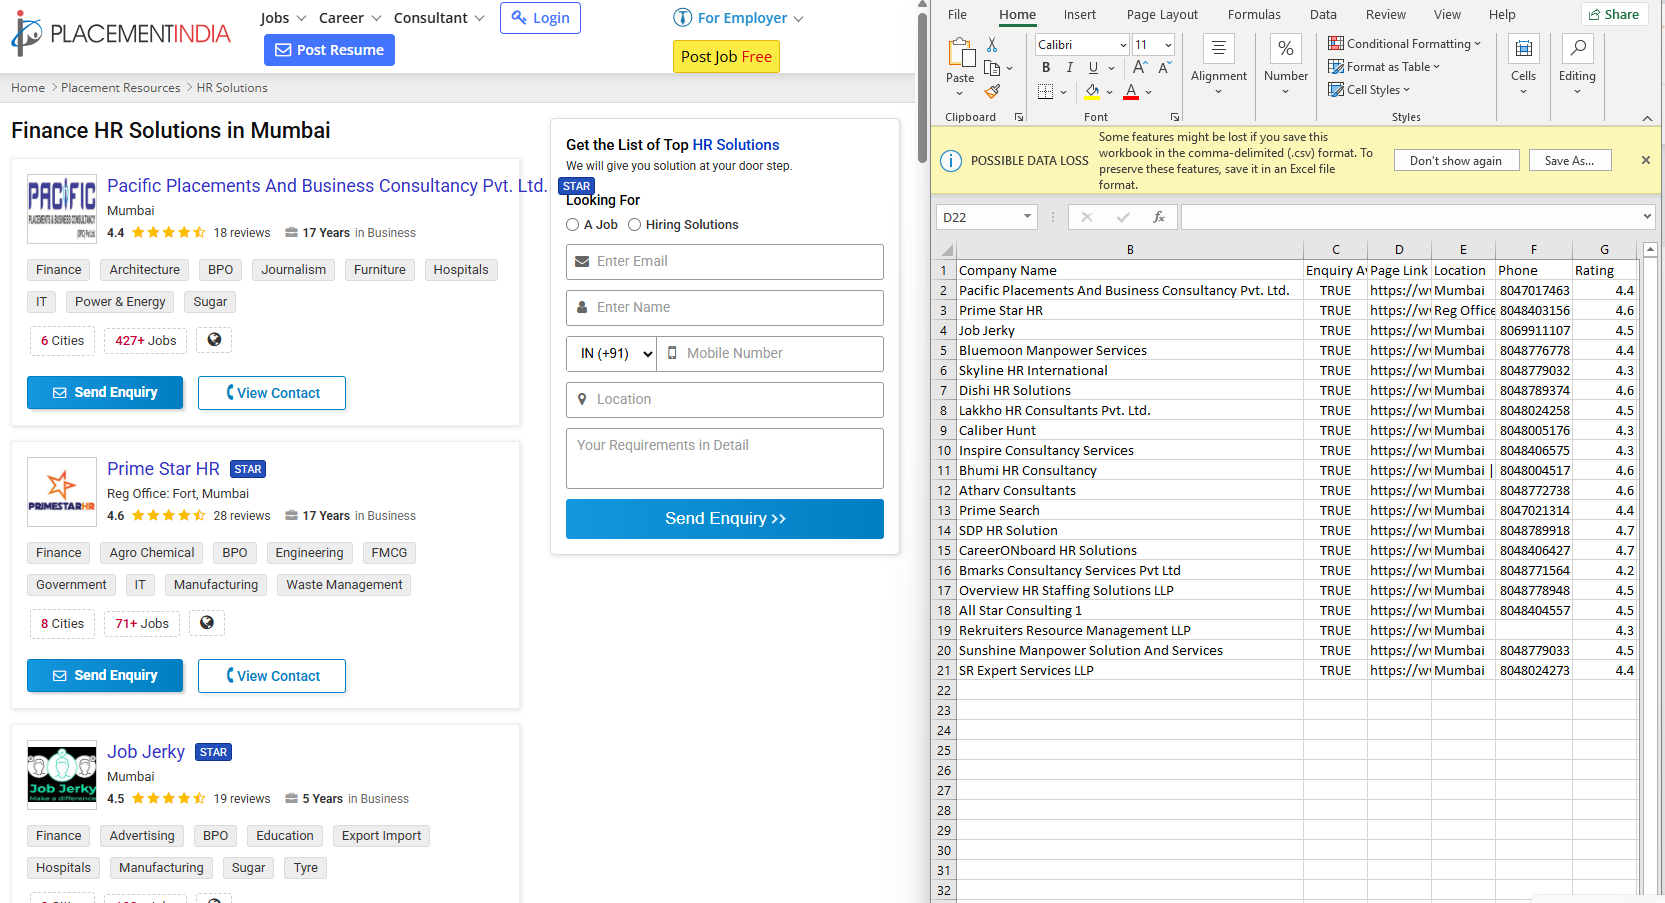Click the Conditional Formatting icon
This screenshot has height=903, width=1665.
1335,42
